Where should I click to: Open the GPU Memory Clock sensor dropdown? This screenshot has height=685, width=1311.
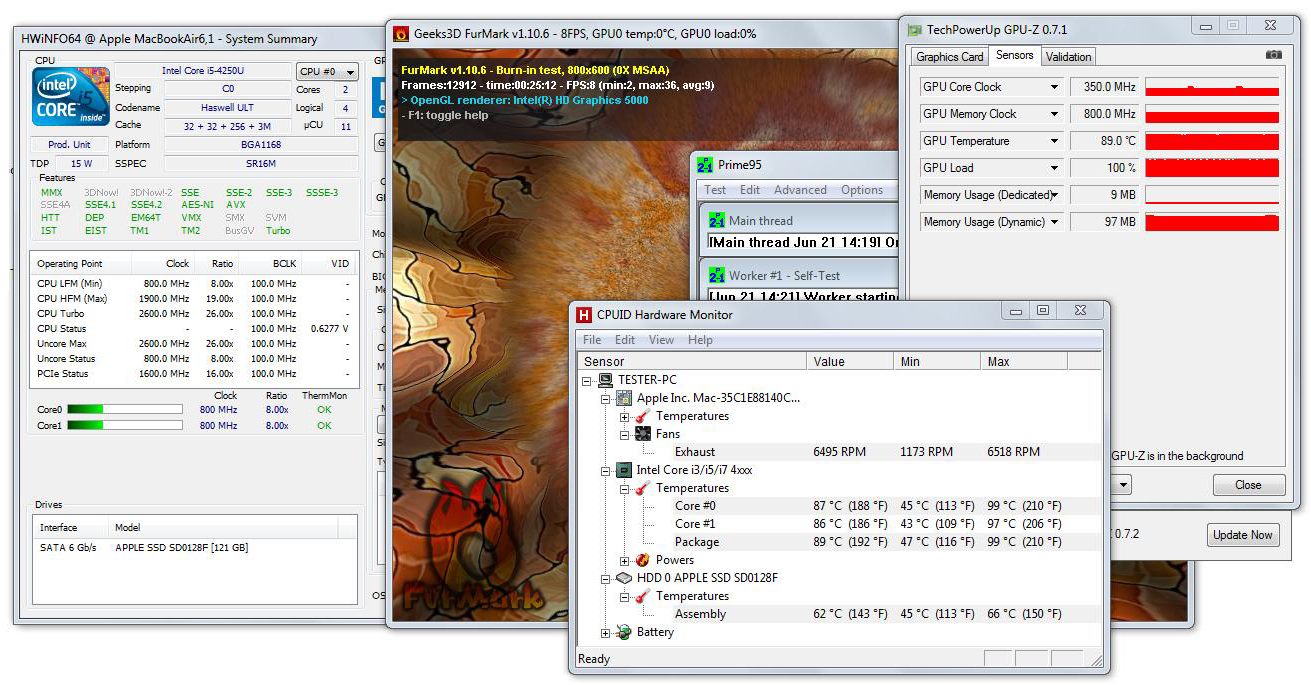pyautogui.click(x=1054, y=114)
